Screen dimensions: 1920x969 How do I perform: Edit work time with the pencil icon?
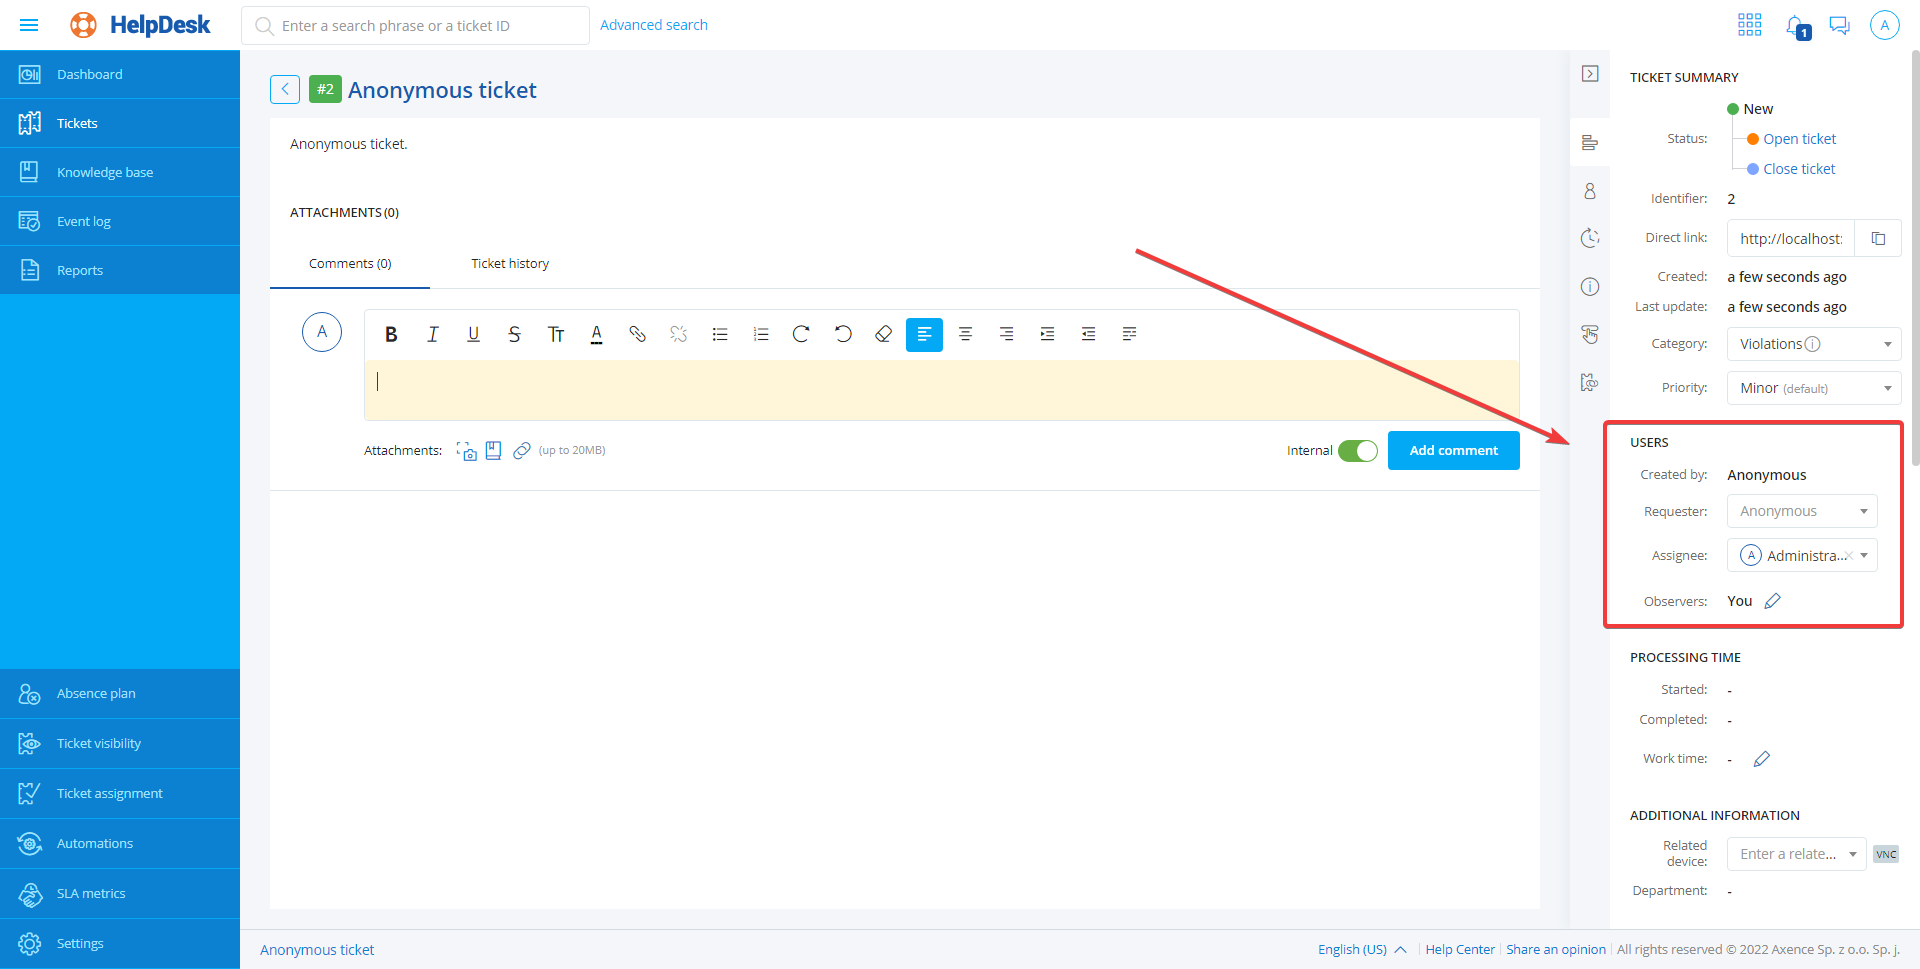pyautogui.click(x=1762, y=759)
